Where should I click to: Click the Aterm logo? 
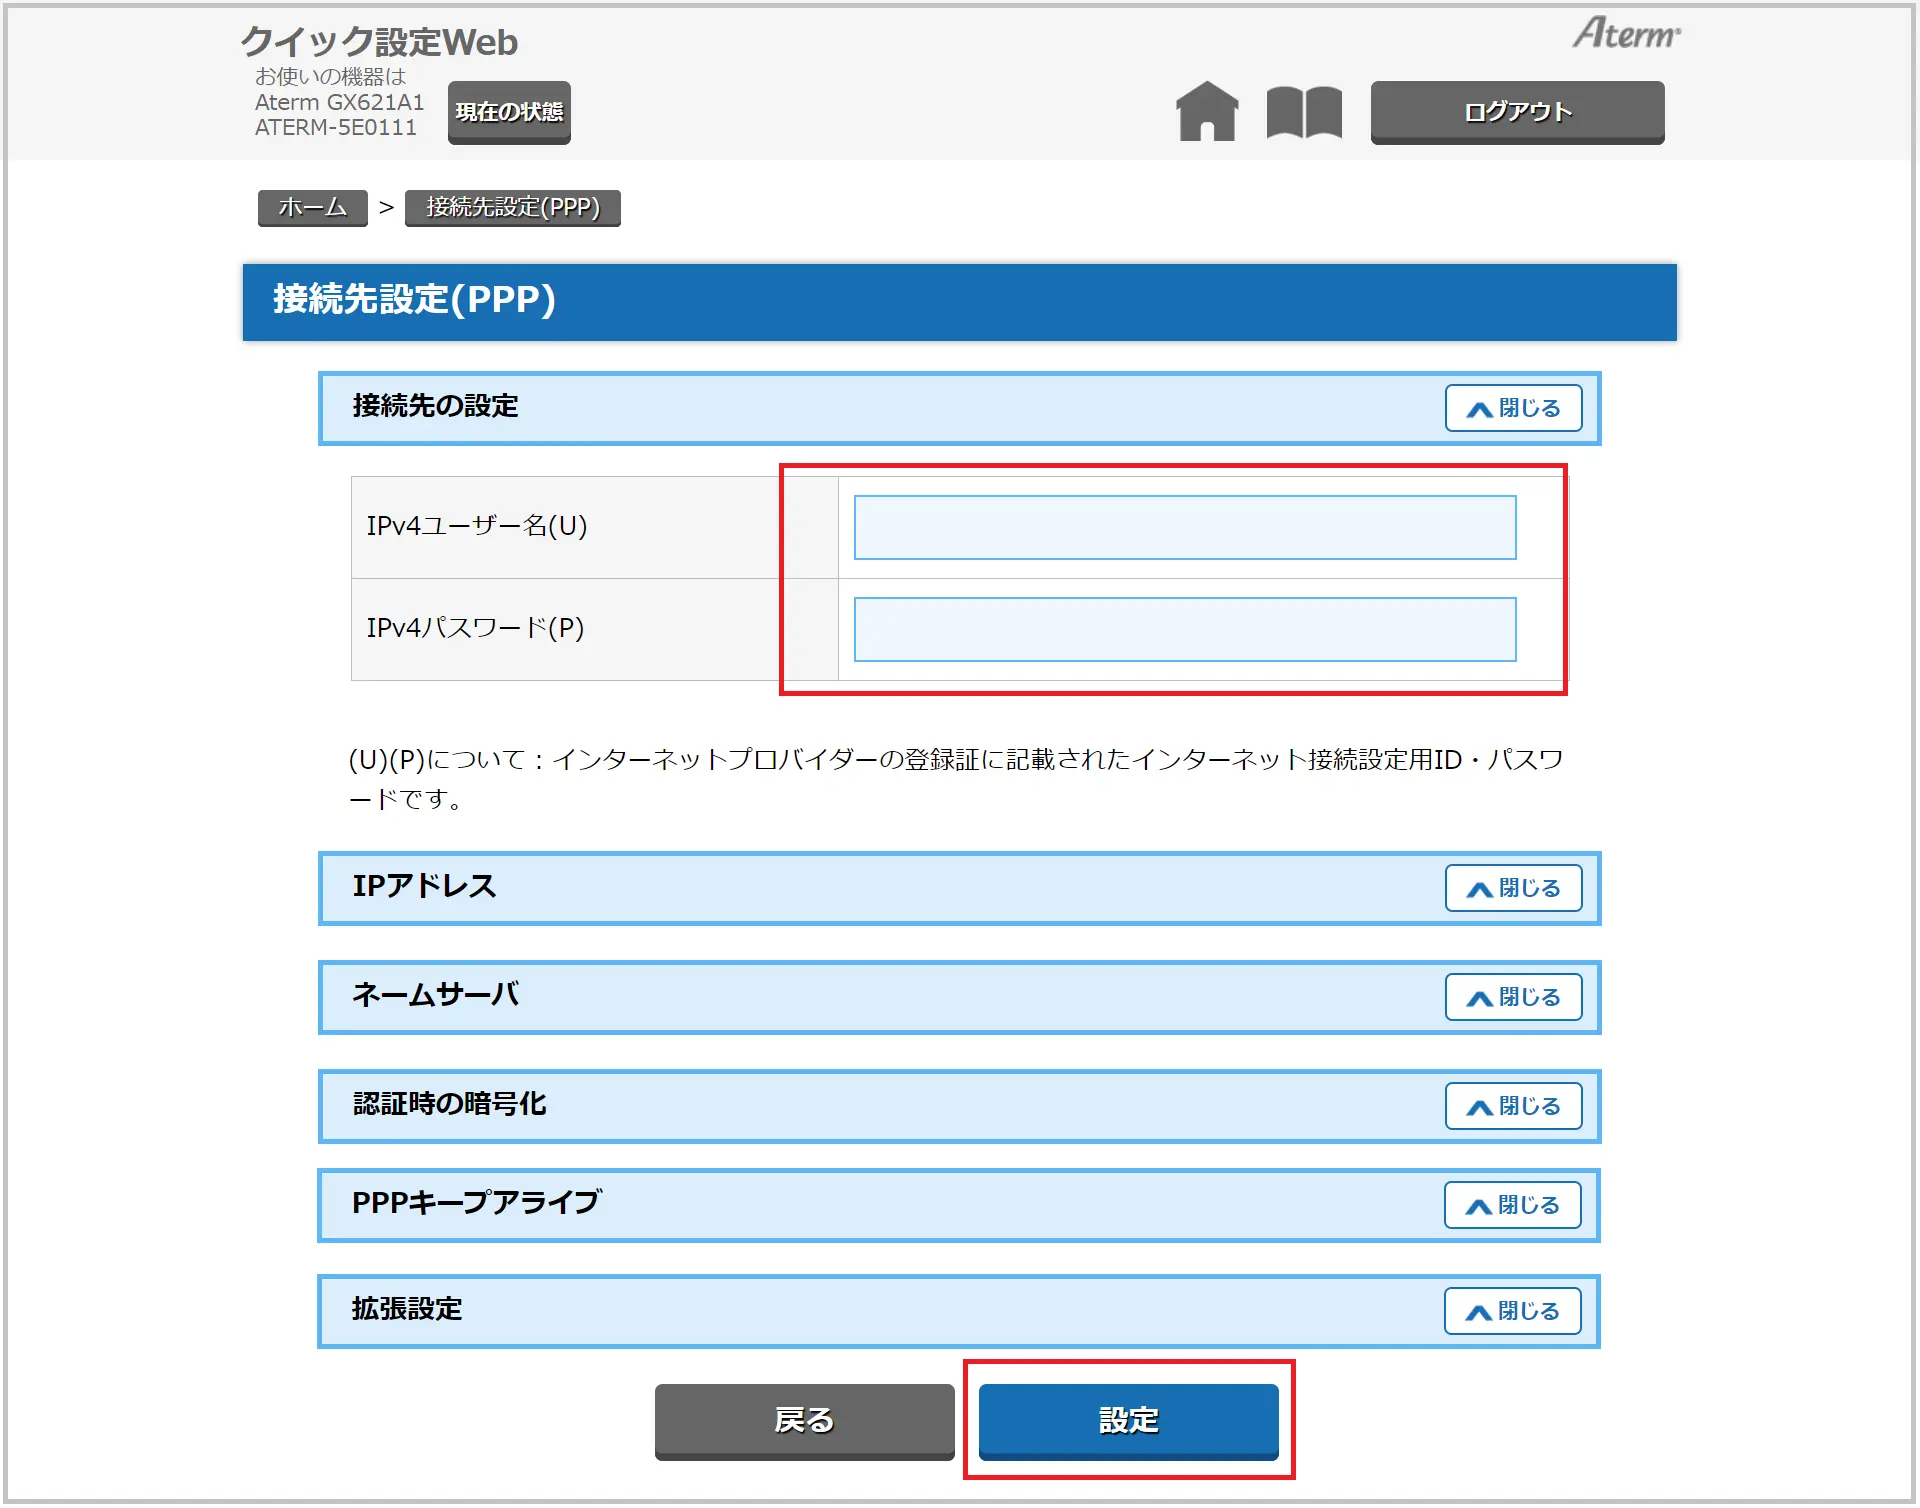coord(1627,33)
